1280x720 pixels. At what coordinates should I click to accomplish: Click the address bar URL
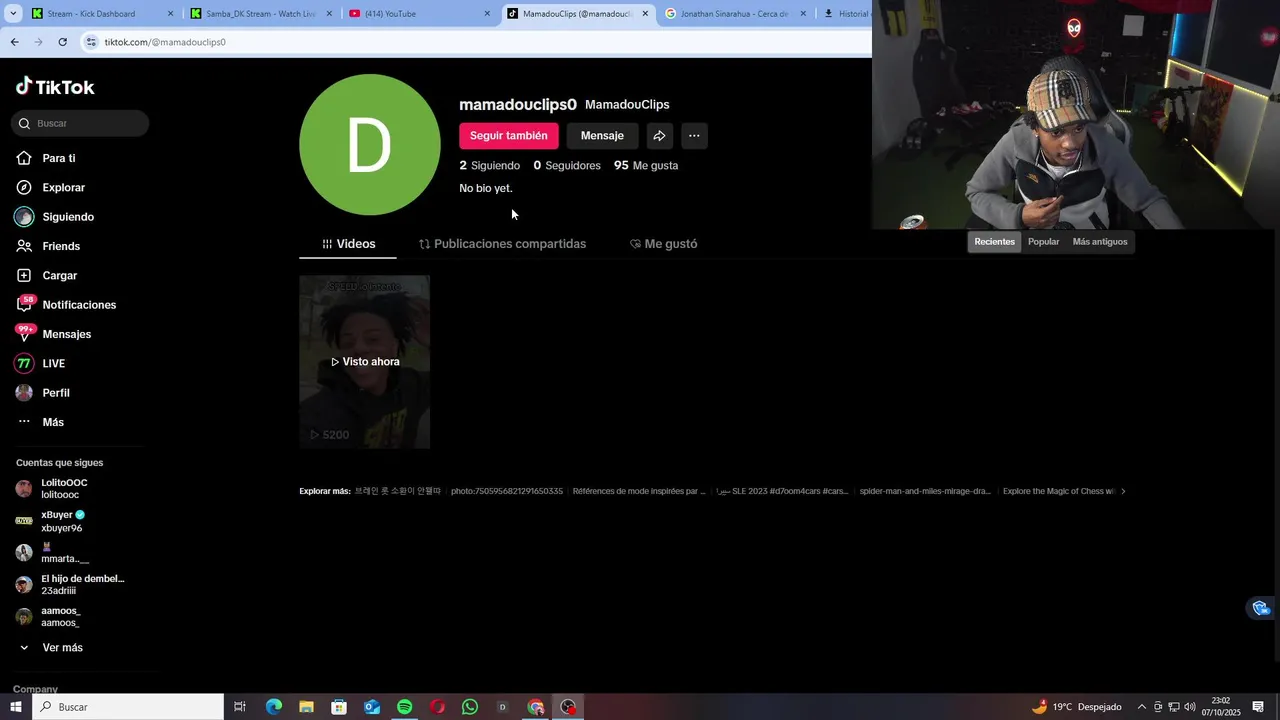[x=165, y=42]
